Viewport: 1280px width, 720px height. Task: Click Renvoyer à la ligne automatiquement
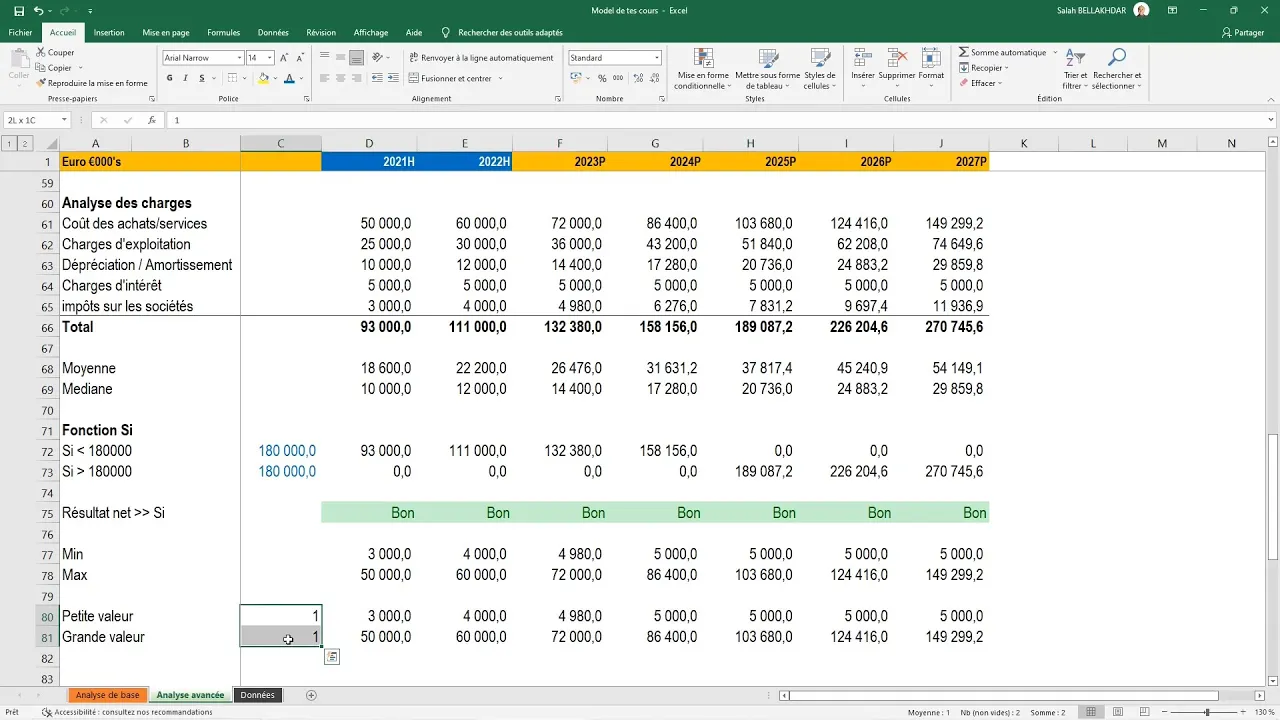pyautogui.click(x=481, y=58)
